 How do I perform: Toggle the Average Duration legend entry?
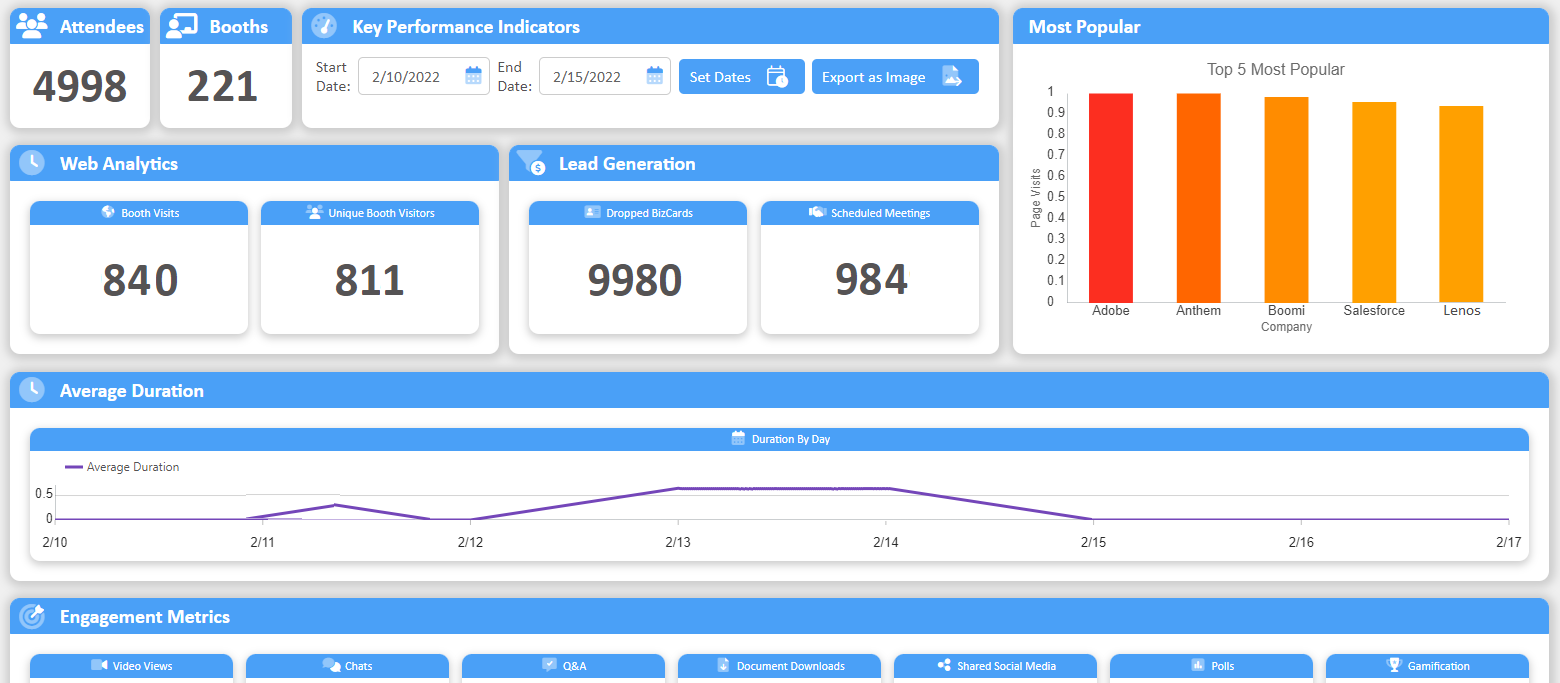click(x=122, y=467)
